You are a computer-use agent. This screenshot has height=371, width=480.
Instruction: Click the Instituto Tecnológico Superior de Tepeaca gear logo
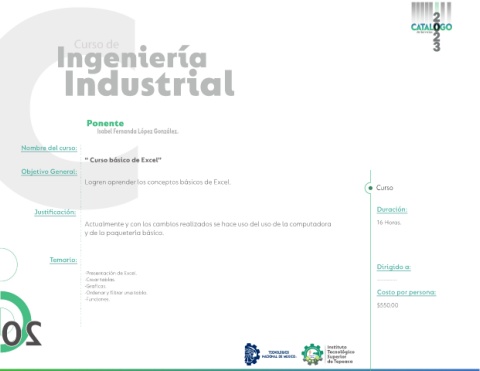(x=312, y=354)
